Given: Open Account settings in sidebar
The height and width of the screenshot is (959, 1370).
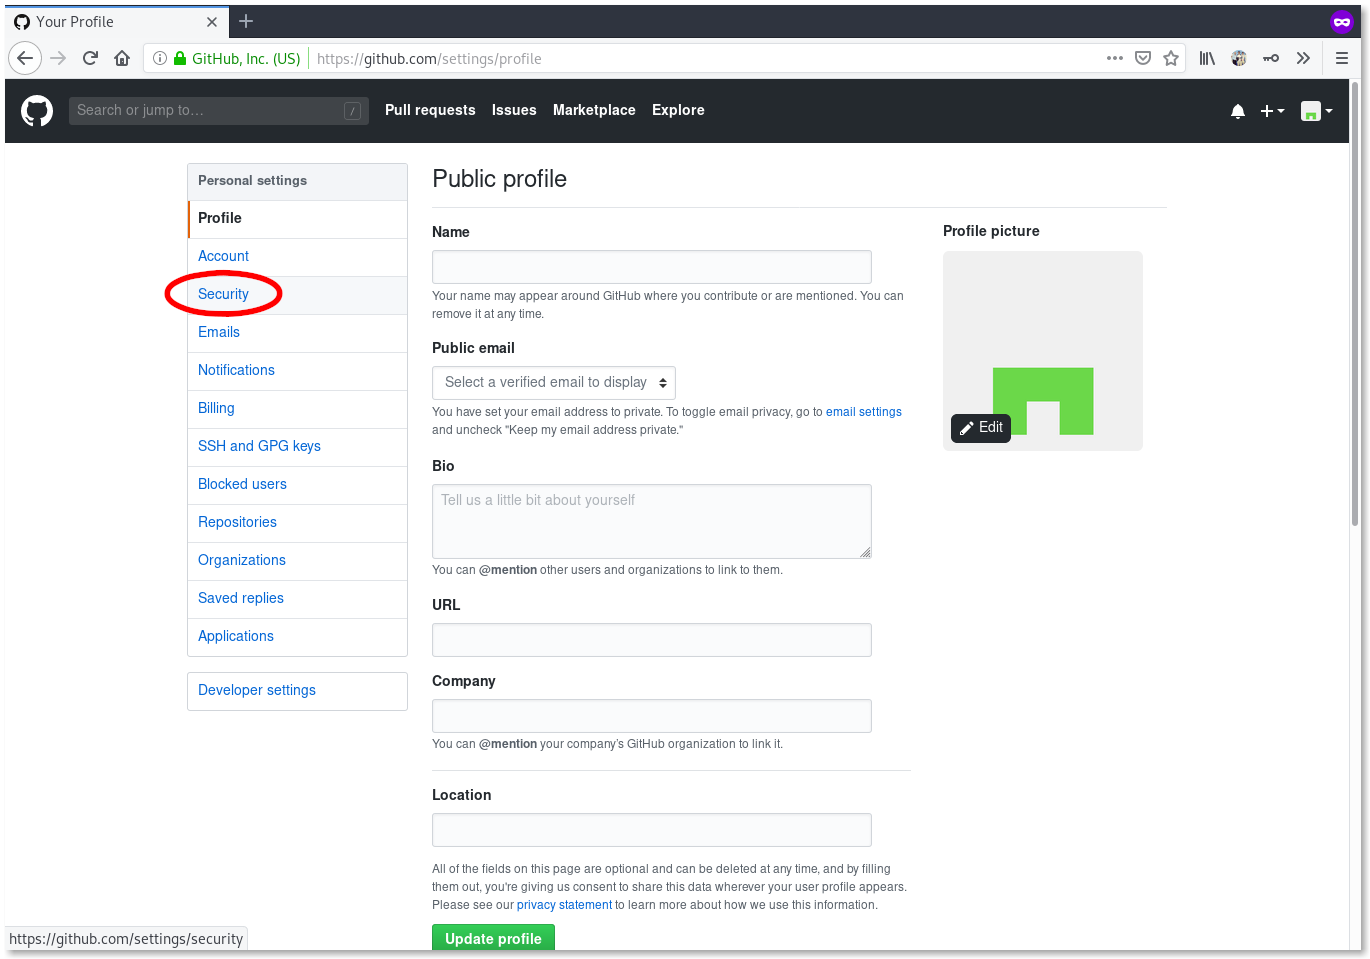Looking at the screenshot, I should (297, 257).
